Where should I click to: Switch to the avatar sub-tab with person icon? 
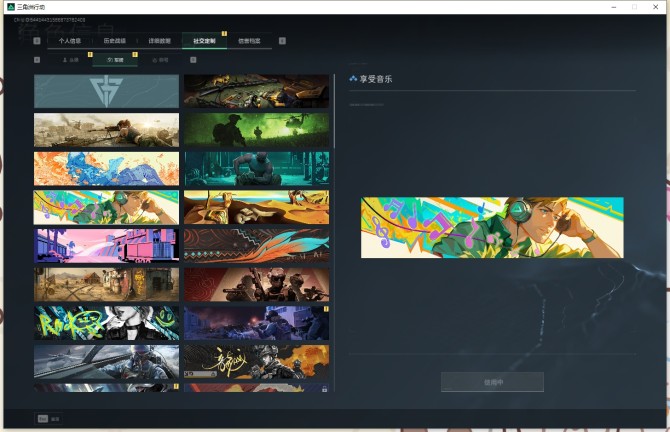(x=71, y=60)
